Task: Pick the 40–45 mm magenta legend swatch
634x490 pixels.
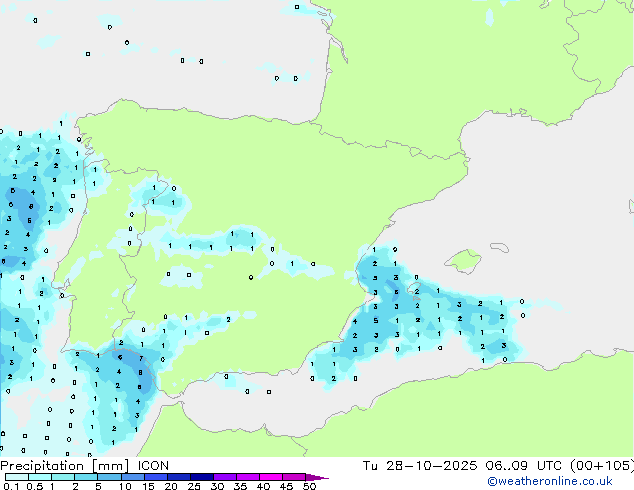Action: (271, 477)
